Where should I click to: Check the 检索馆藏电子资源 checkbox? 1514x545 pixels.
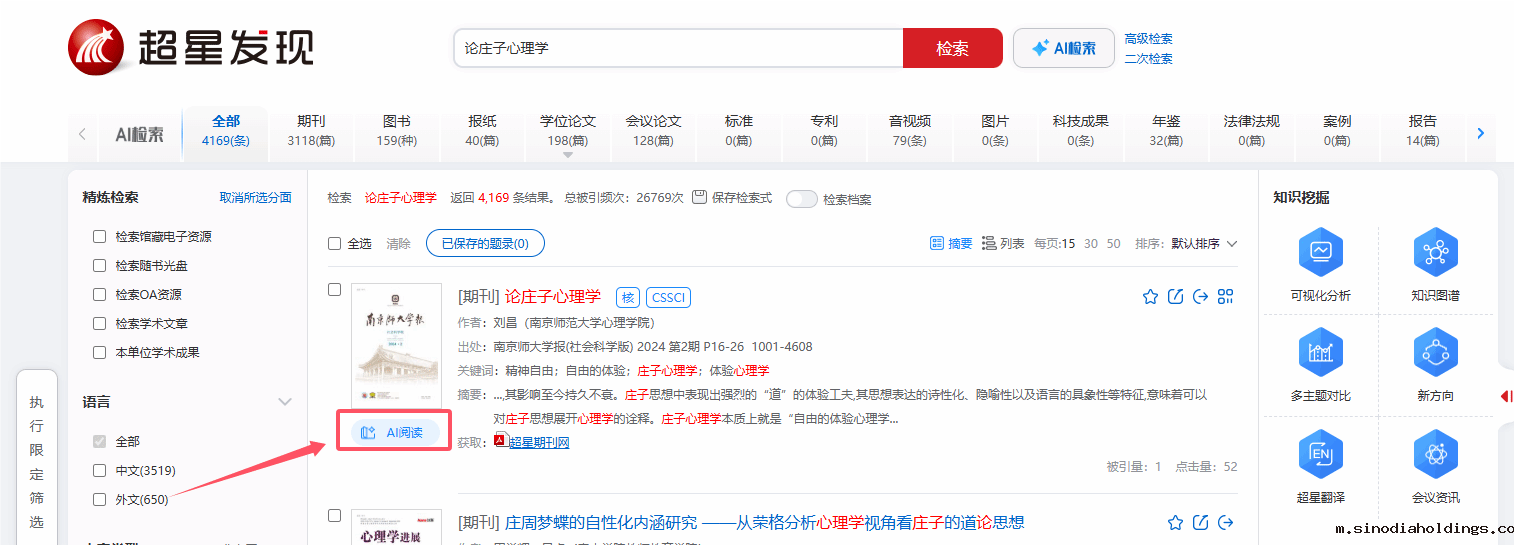pos(99,237)
